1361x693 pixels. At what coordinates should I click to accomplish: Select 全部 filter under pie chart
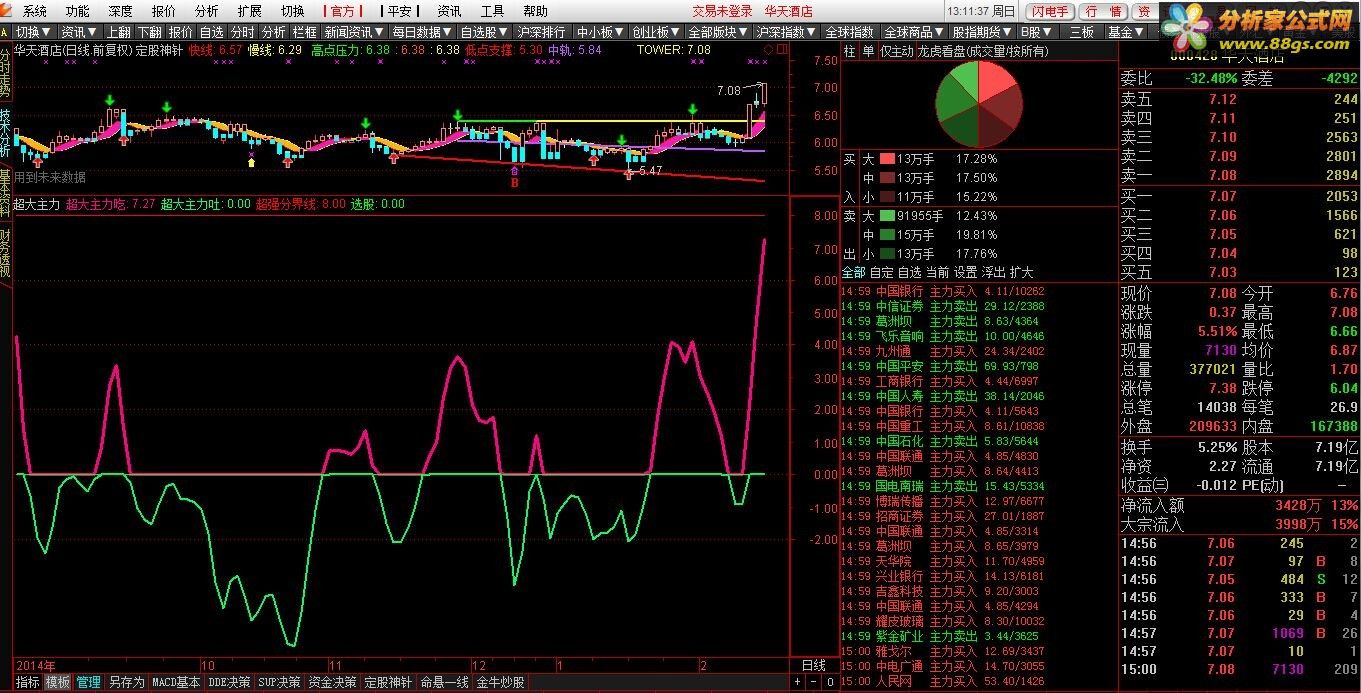[853, 272]
